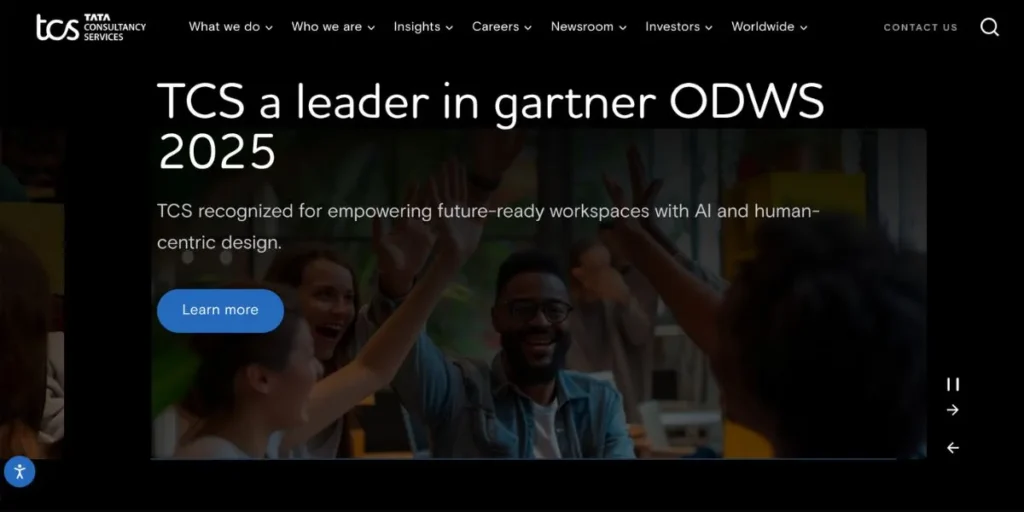This screenshot has height=512, width=1024.
Task: Go to next carousel slide arrow
Action: pyautogui.click(x=953, y=410)
